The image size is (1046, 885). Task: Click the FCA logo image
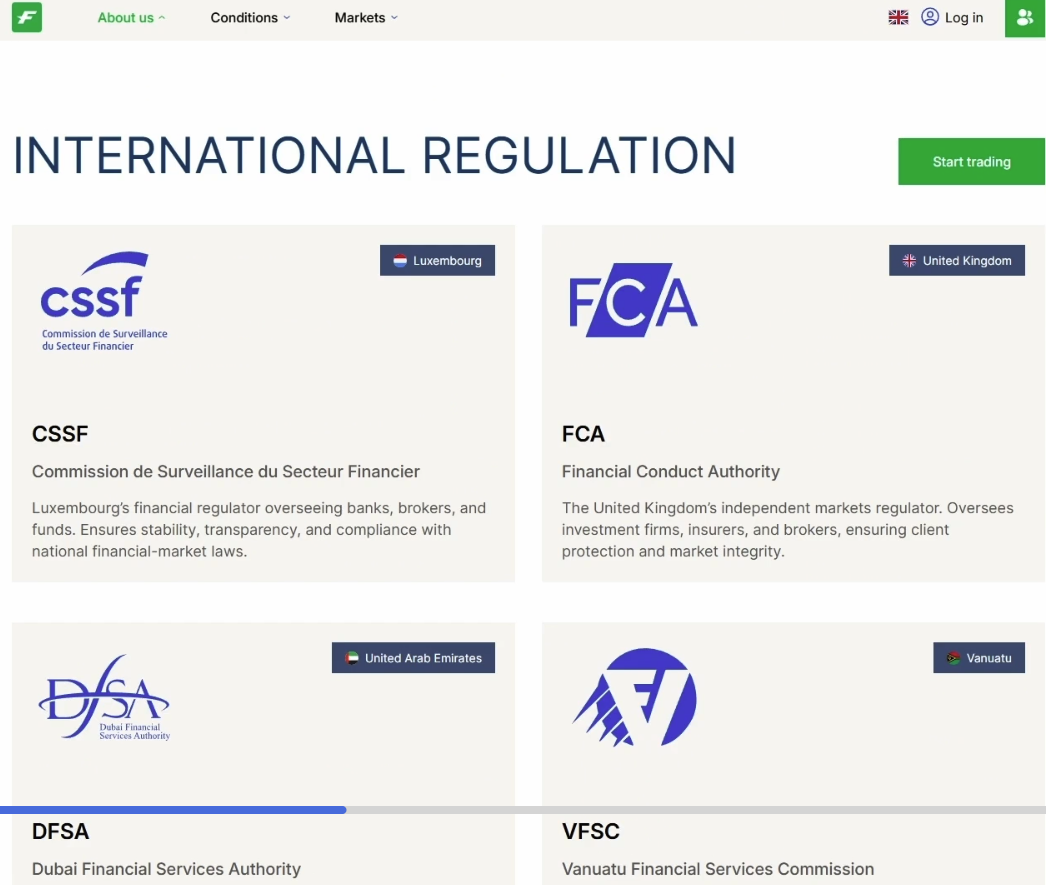(x=633, y=299)
